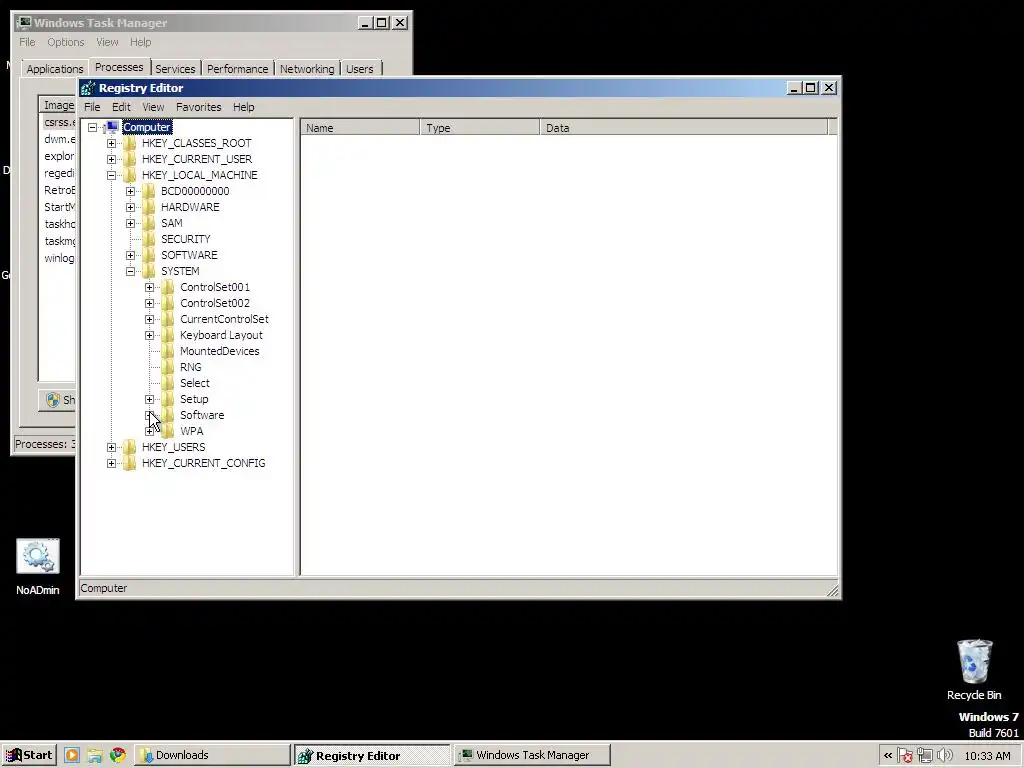
Task: Open the File menu in Registry Editor
Action: pyautogui.click(x=92, y=107)
